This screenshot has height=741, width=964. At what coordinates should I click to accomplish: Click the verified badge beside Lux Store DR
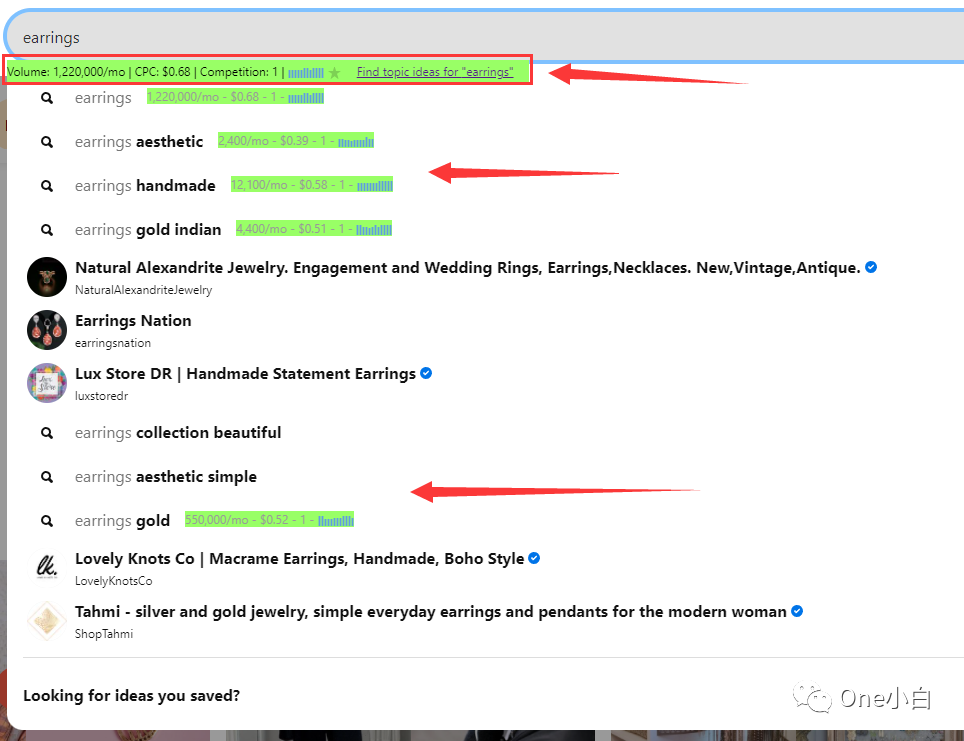pos(425,373)
